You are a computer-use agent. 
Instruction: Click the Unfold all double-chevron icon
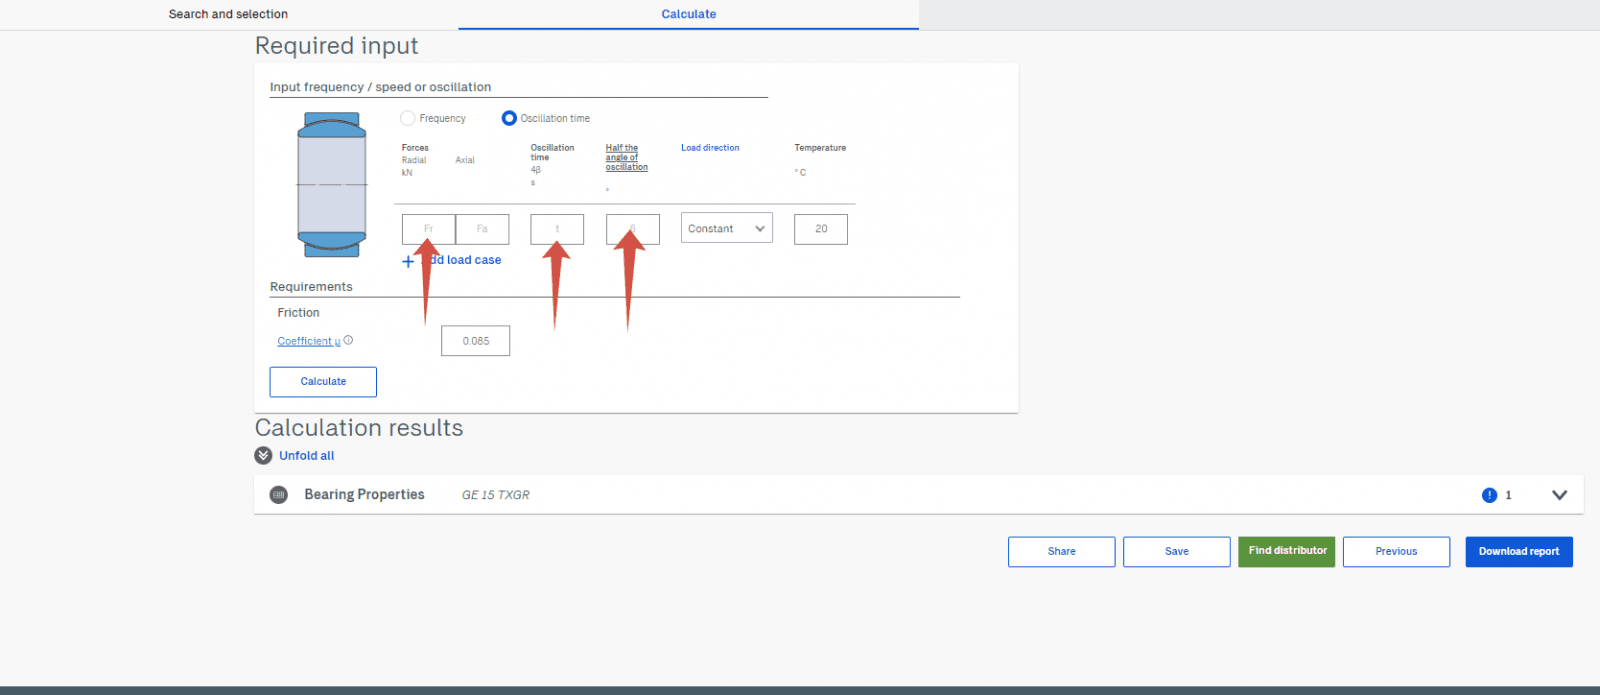(x=264, y=456)
